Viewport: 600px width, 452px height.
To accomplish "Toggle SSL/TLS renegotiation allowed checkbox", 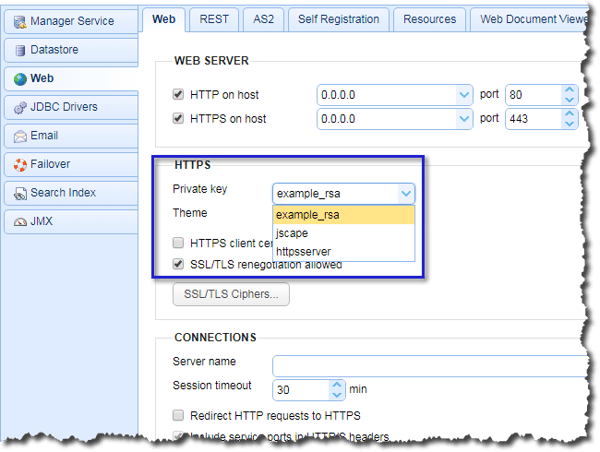I will 178,264.
